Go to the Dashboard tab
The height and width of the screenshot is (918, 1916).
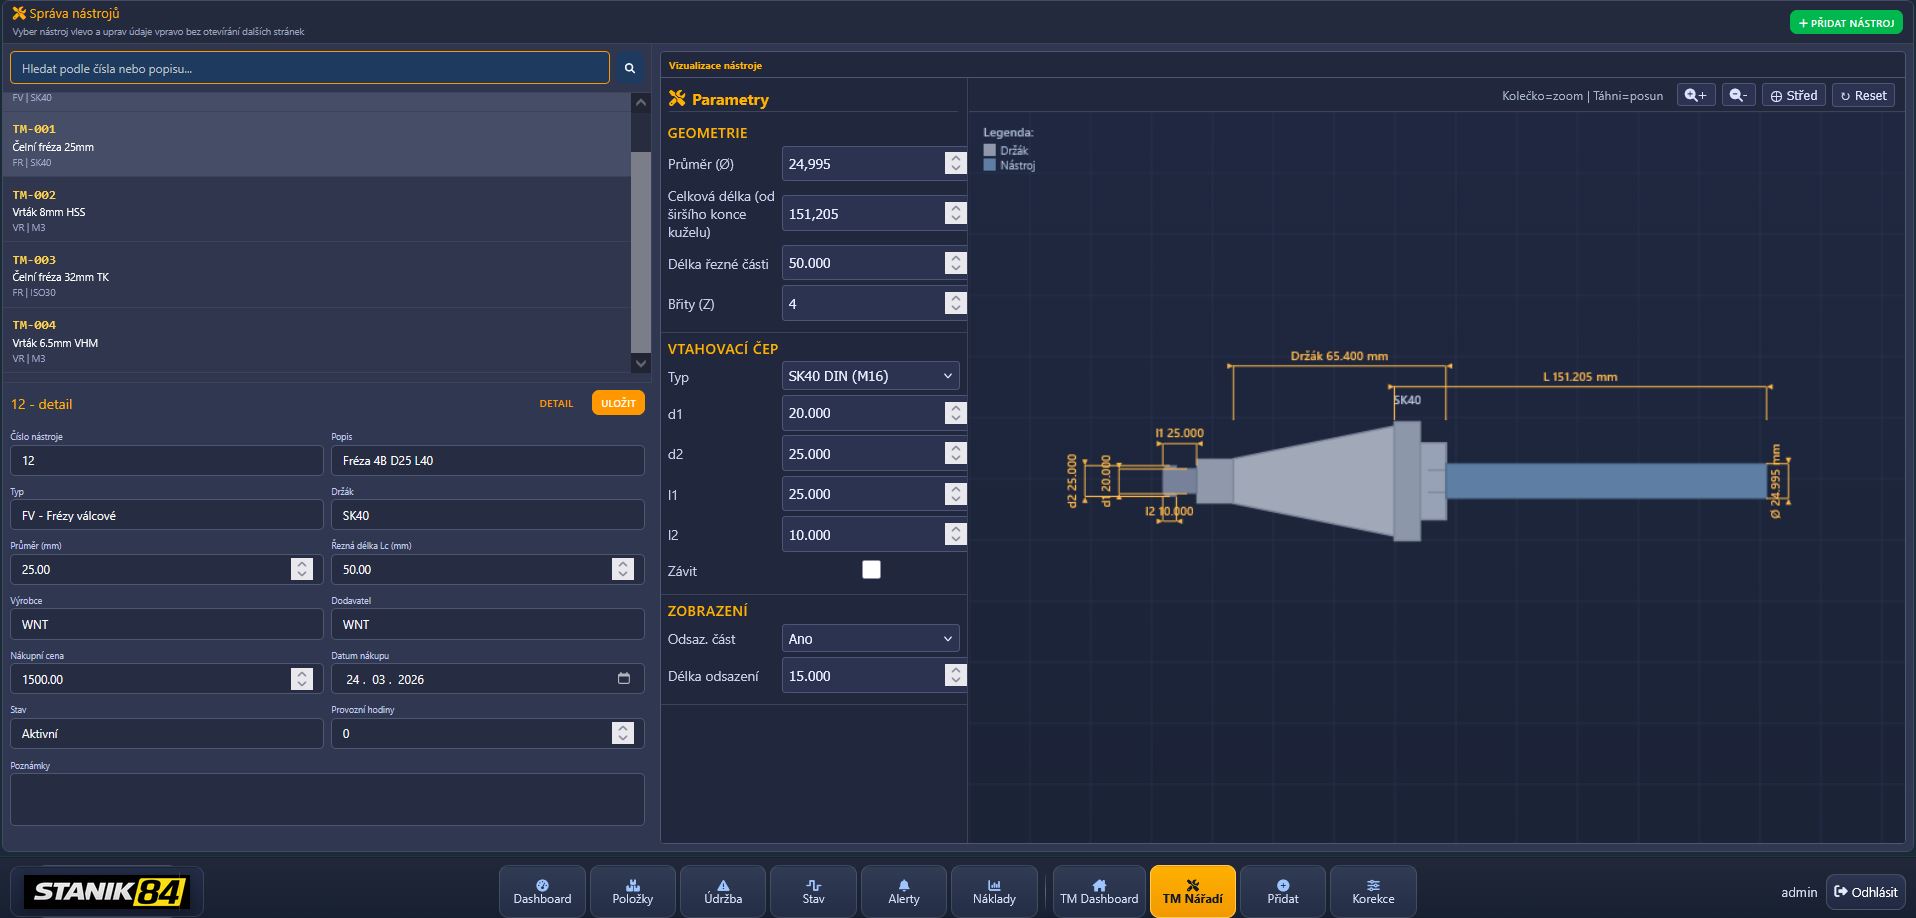coord(542,891)
